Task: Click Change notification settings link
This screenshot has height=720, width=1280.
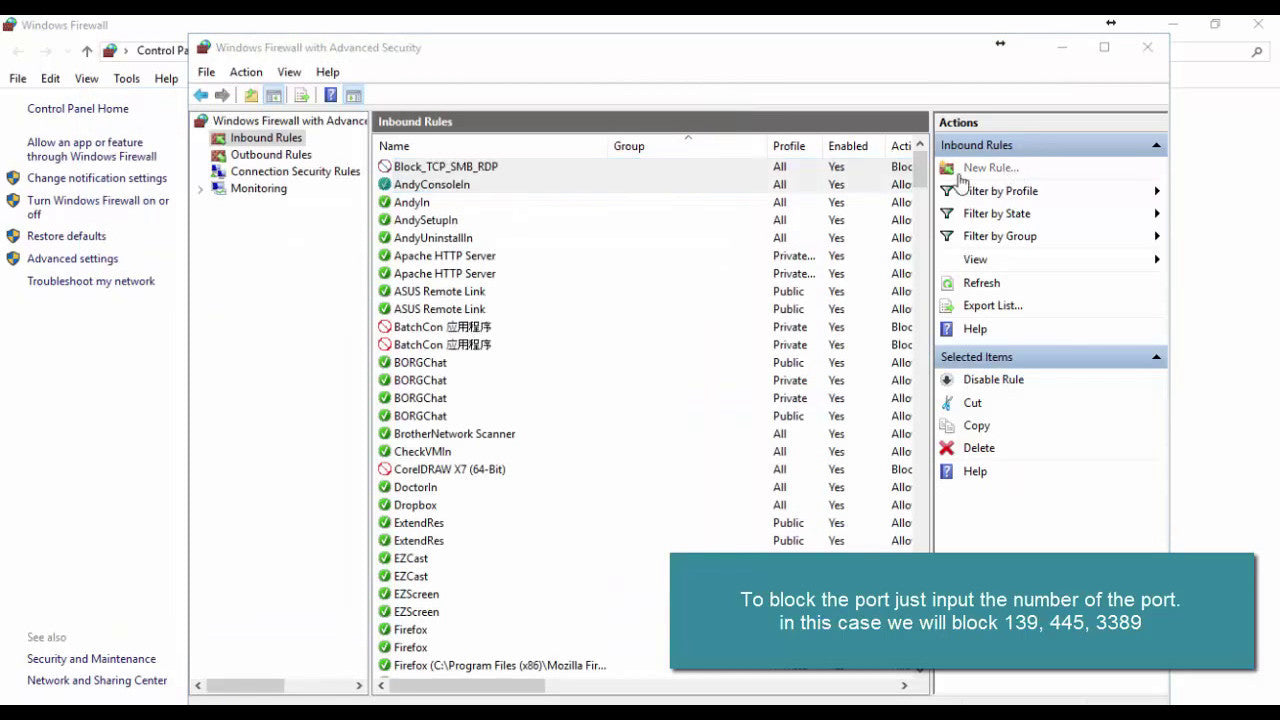Action: pos(97,179)
